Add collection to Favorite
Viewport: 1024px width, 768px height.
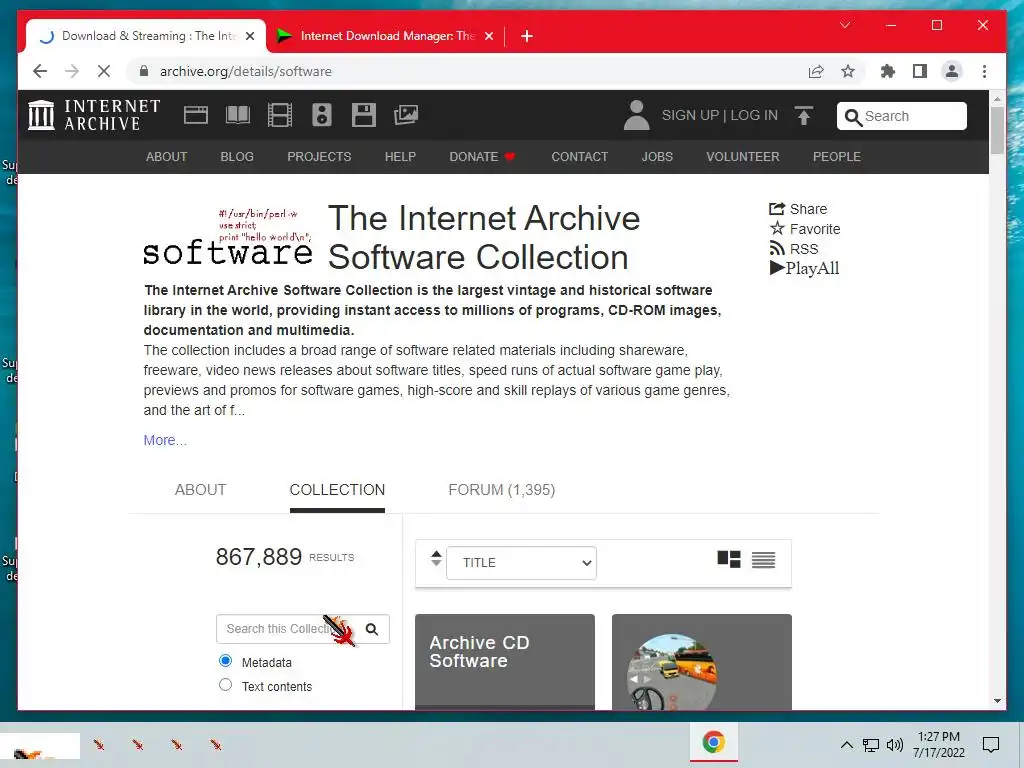coord(805,229)
